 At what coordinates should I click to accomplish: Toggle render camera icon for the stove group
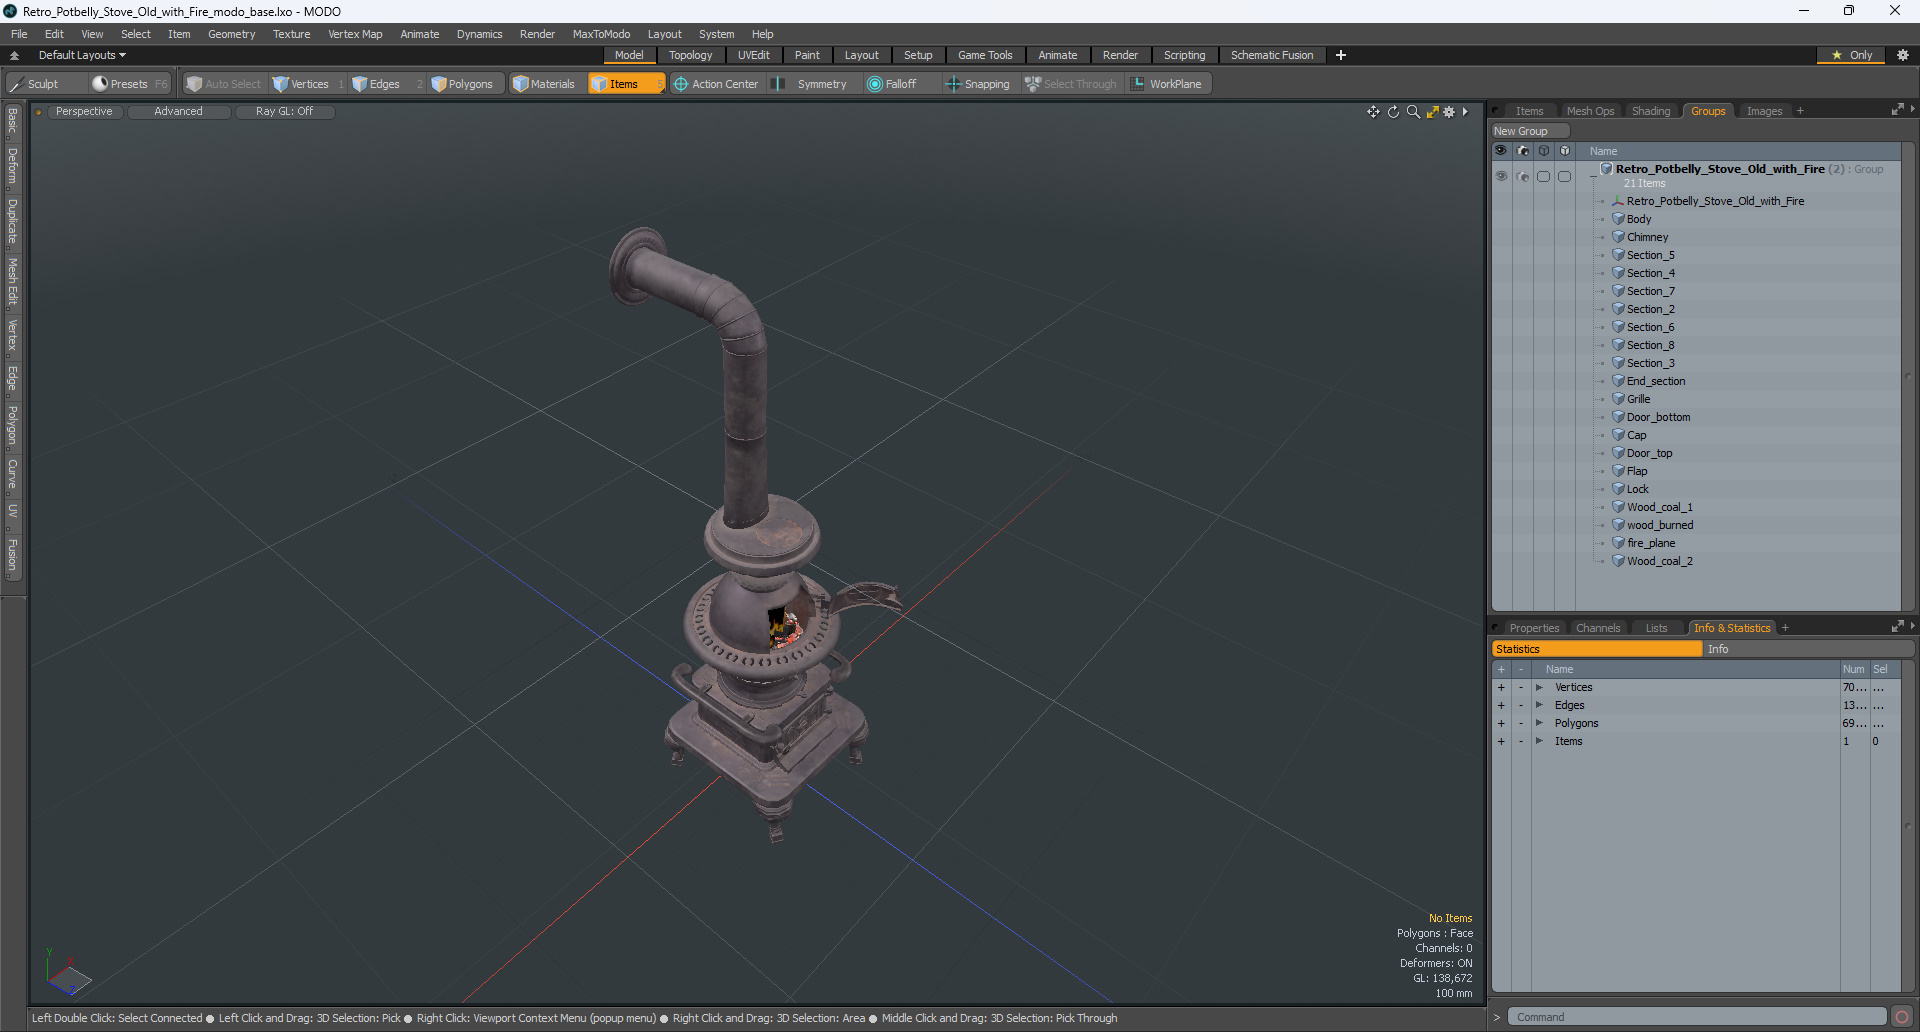pos(1523,176)
